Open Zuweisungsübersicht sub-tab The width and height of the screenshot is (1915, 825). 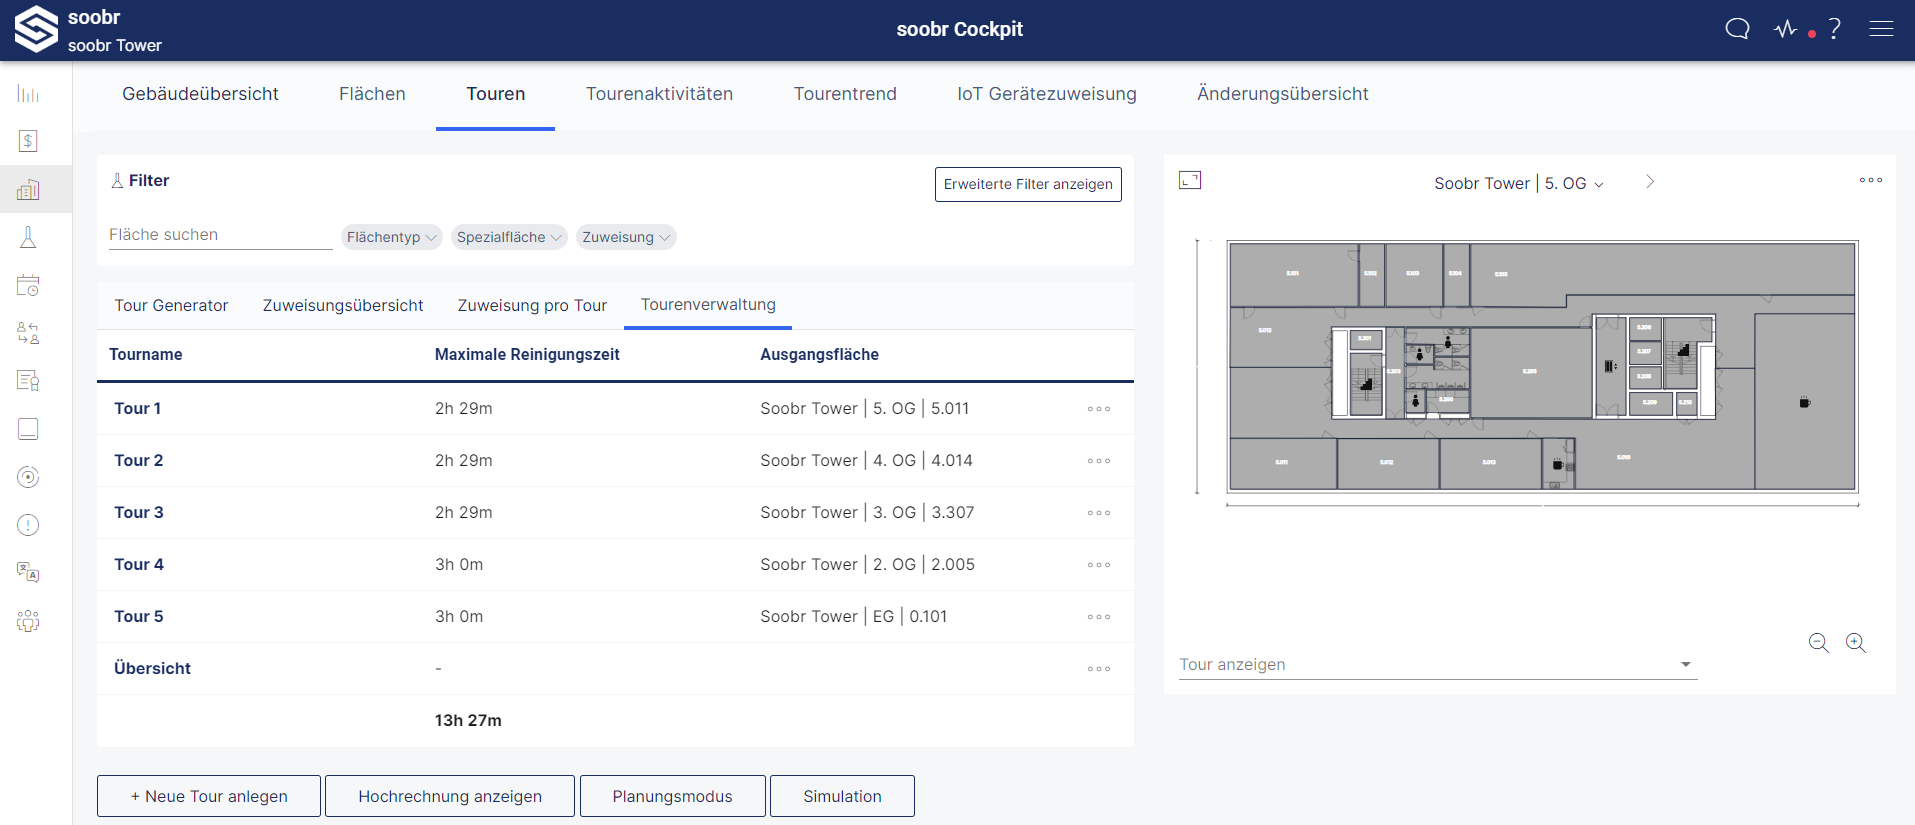pyautogui.click(x=343, y=305)
